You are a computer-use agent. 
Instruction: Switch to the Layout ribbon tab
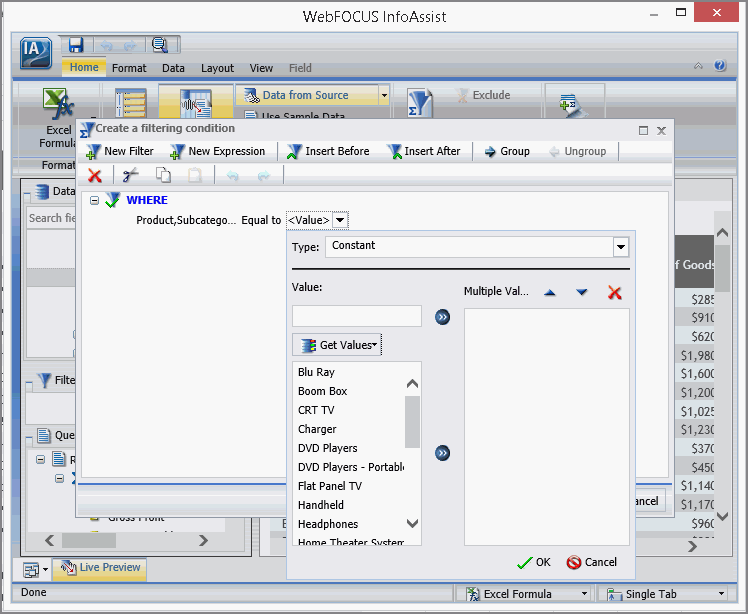click(217, 68)
